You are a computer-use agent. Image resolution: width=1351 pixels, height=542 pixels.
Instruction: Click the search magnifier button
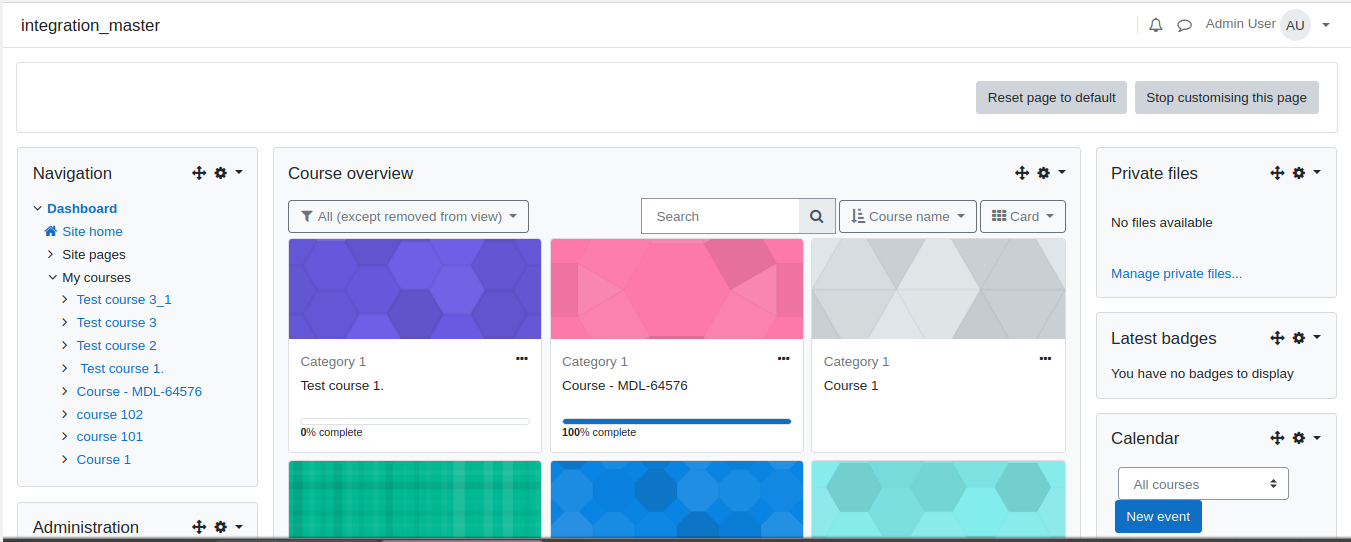point(817,216)
